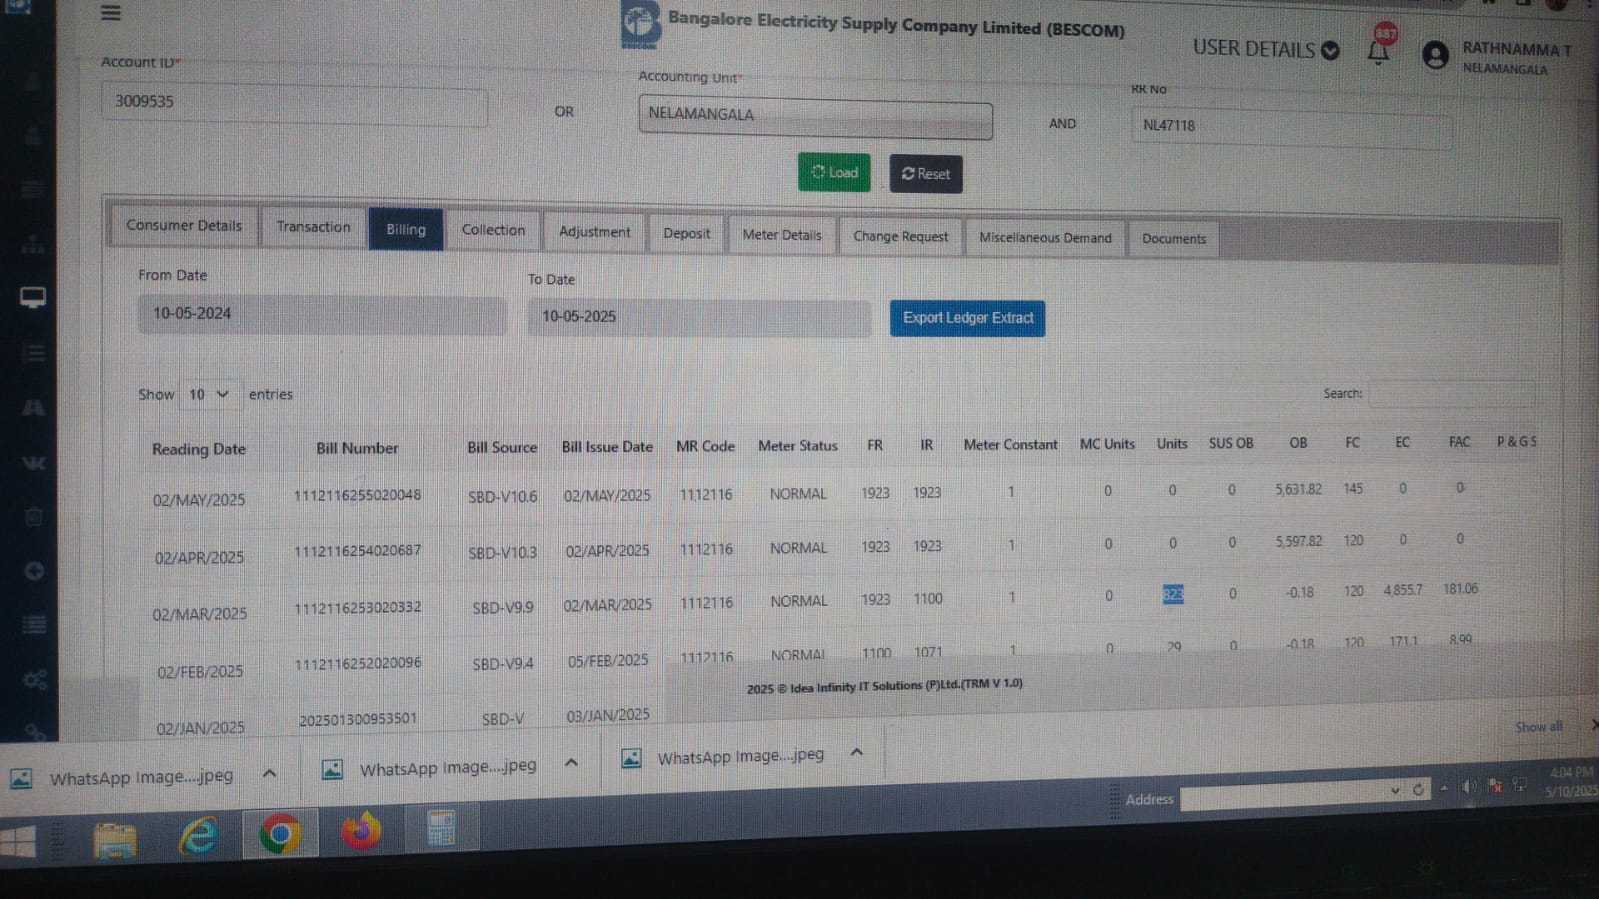Expand first WhatsApp Image download chevron
The image size is (1599, 899).
(x=269, y=773)
